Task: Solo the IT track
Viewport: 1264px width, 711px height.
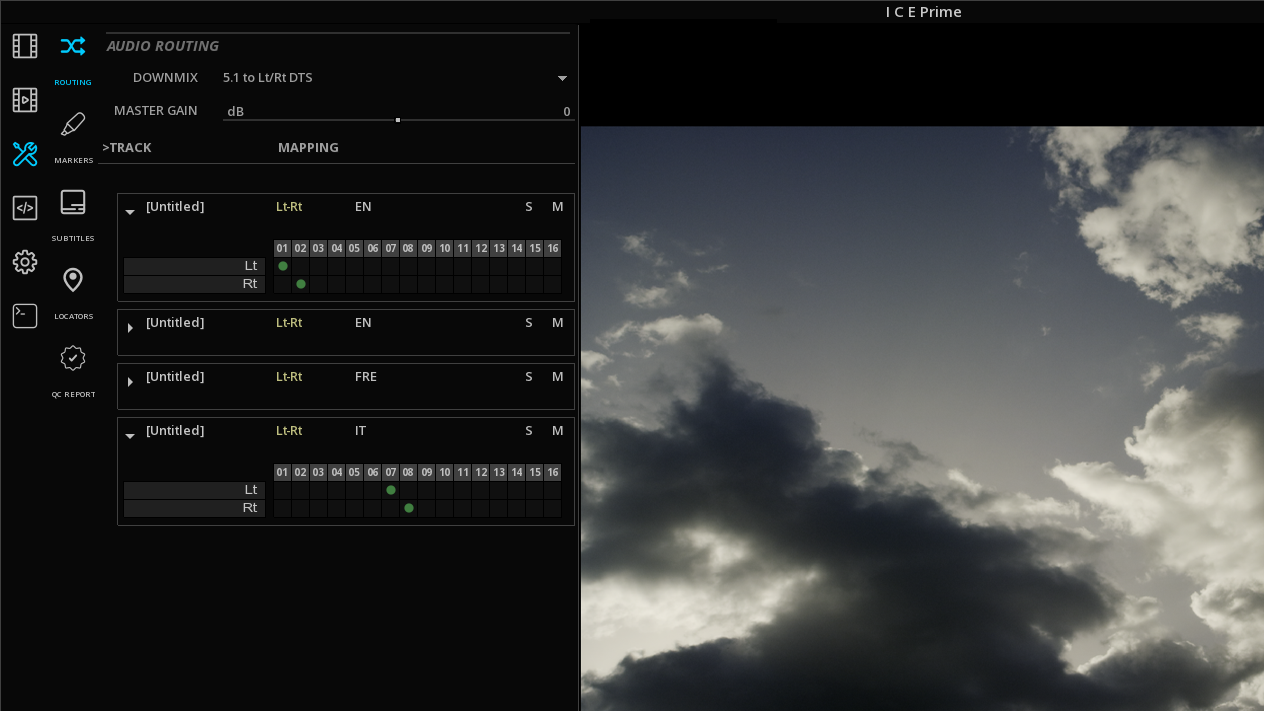Action: coord(529,431)
